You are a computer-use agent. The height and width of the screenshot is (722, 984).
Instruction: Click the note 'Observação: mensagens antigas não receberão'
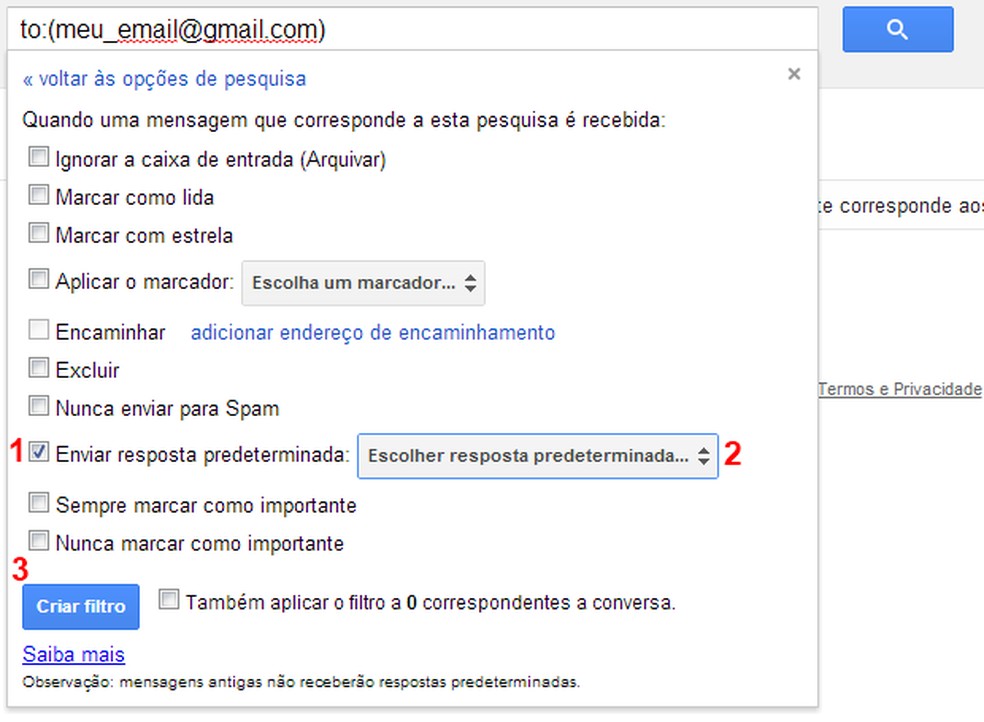[301, 682]
